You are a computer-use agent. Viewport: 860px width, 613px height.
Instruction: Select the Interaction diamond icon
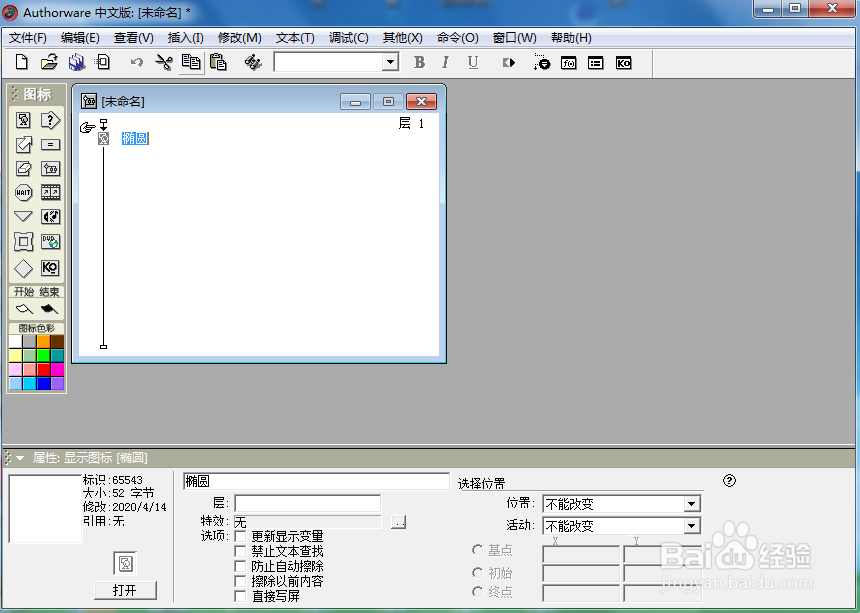pos(24,269)
